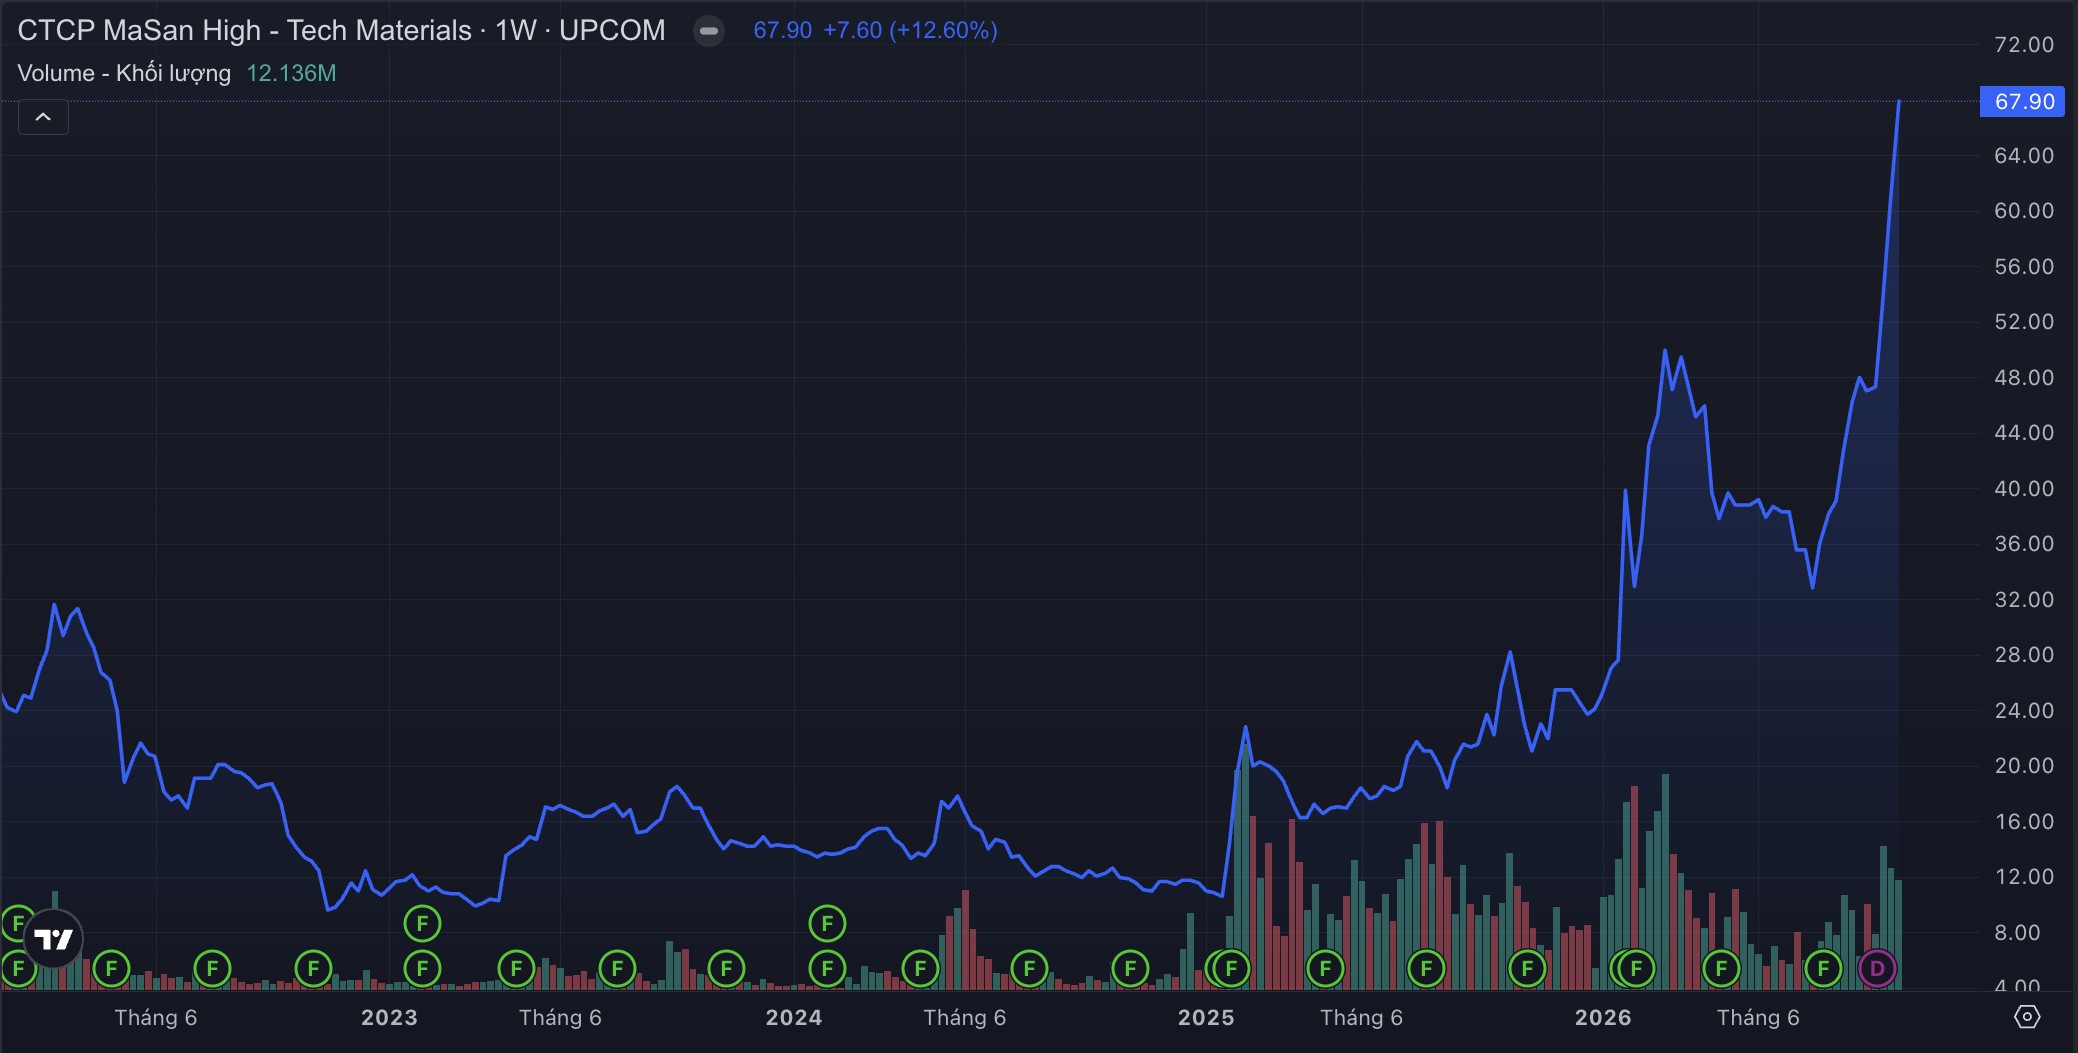Screen dimensions: 2078x1053
Task: Click the F marker immediately left of D marker
Action: (1823, 968)
